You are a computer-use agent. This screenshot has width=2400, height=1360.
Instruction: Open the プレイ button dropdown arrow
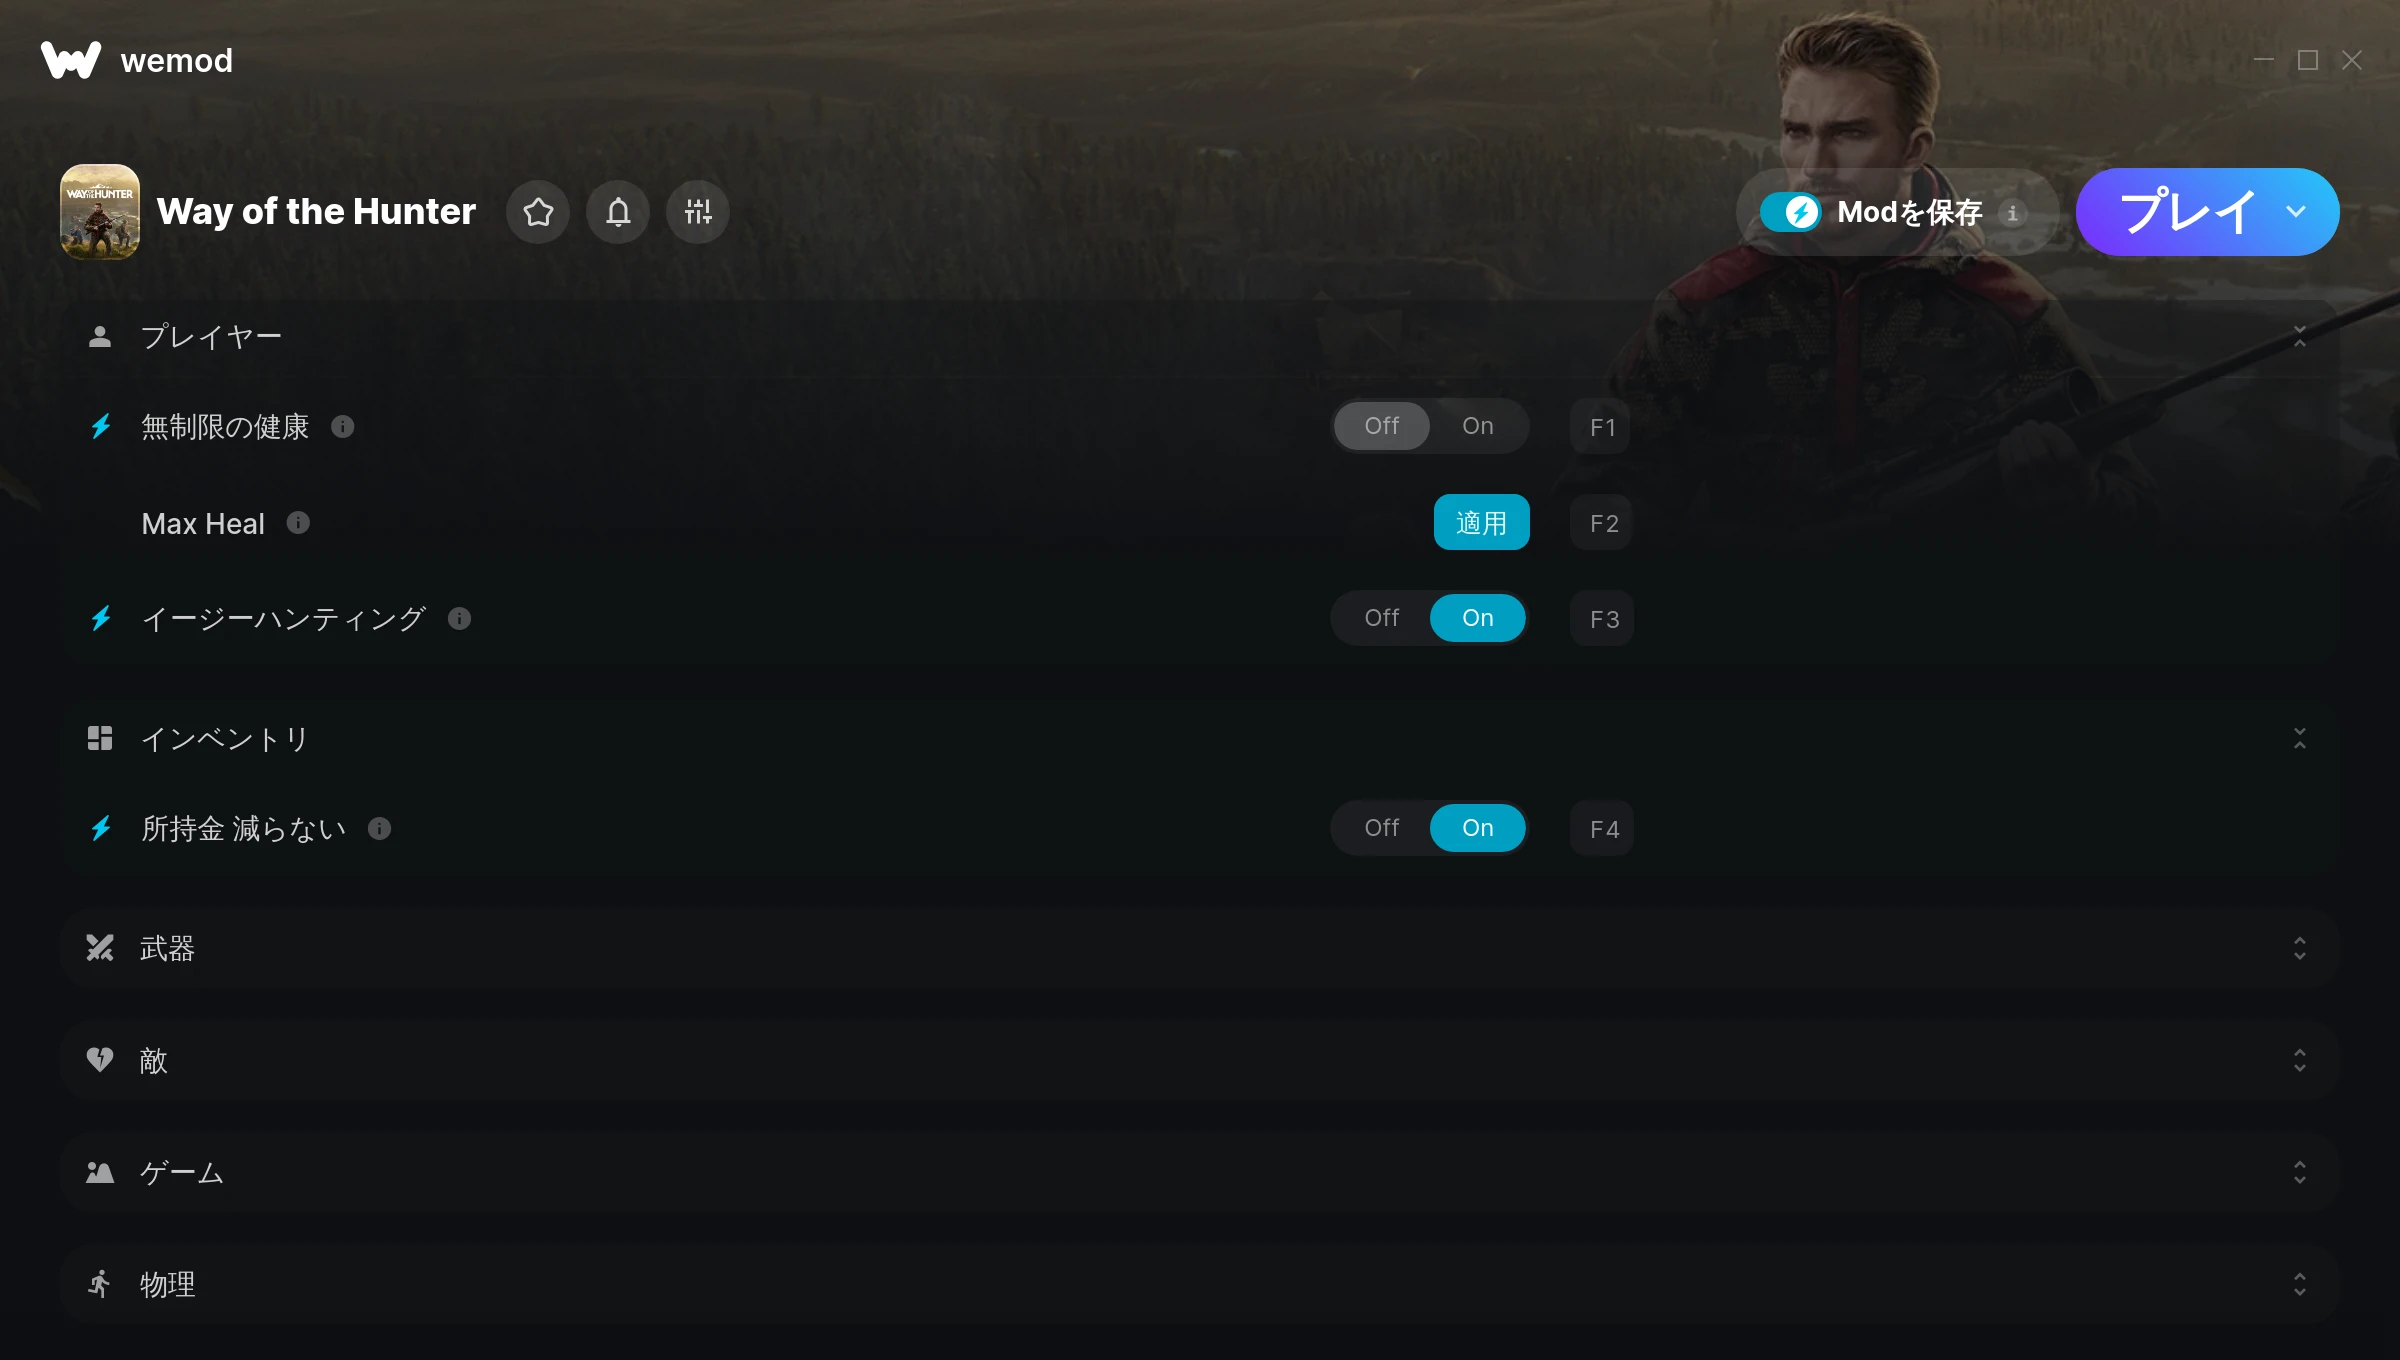tap(2296, 212)
